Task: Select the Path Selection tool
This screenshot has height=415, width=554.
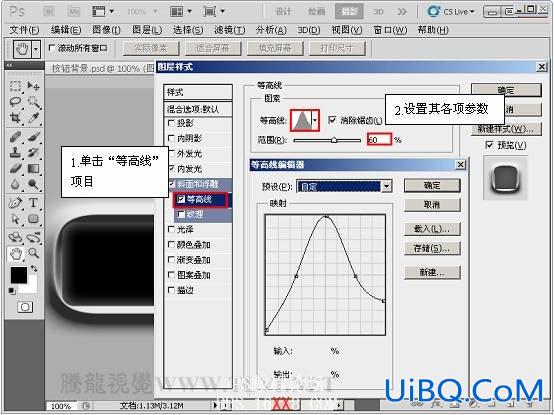Action: [x=15, y=219]
